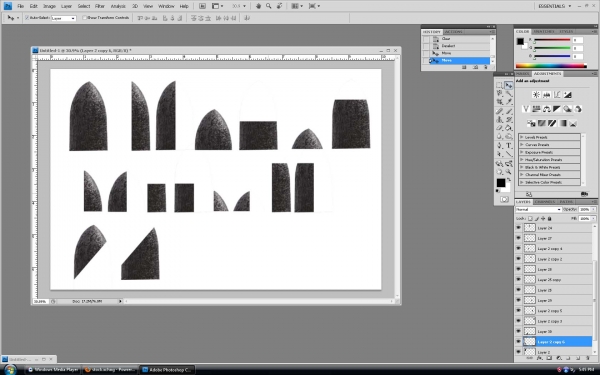Click the Hand tool in application bar
Screen dimensions: 600x375
click(x=258, y=6)
